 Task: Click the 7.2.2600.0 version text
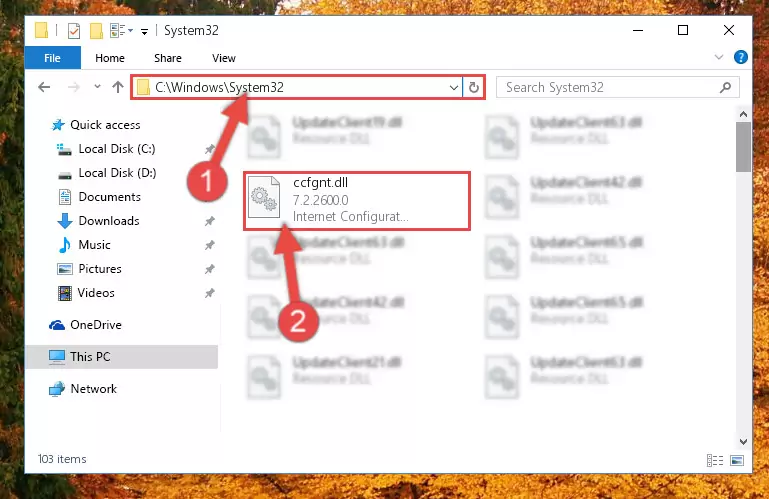pyautogui.click(x=321, y=200)
